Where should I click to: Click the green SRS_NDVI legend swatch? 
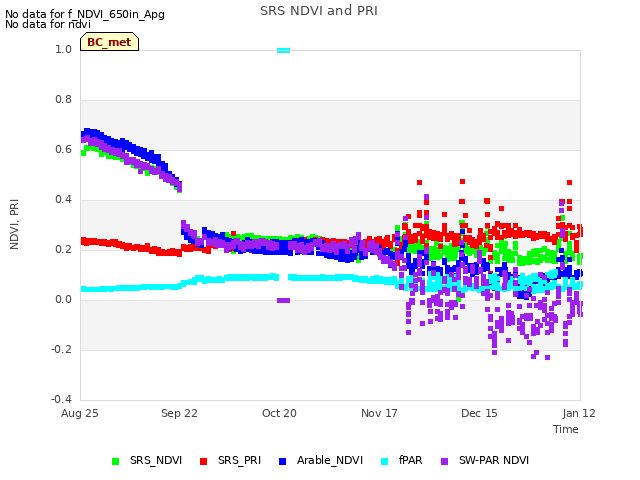pyautogui.click(x=116, y=461)
